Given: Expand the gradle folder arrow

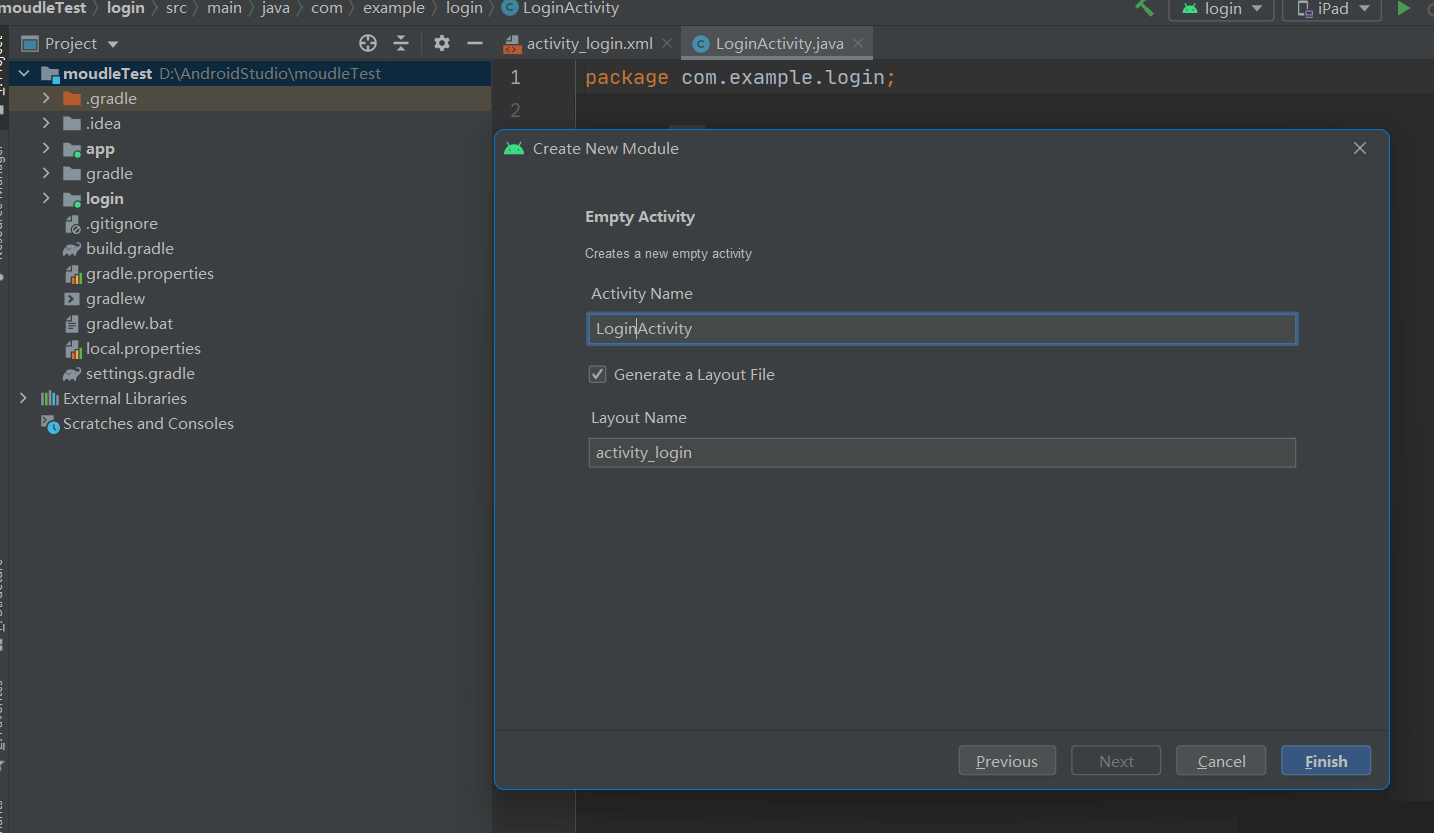Looking at the screenshot, I should click(46, 173).
